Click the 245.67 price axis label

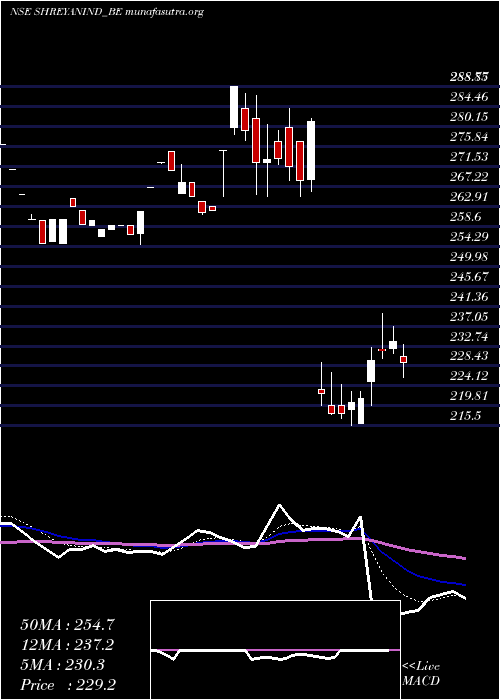pyautogui.click(x=468, y=277)
